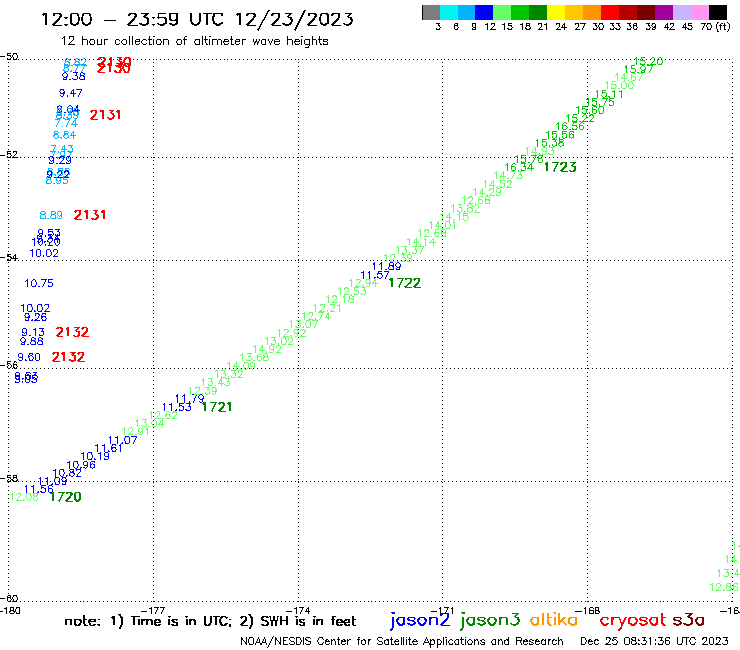This screenshot has height=650, width=740.
Task: Click the yellow swatch in the legend
Action: pyautogui.click(x=556, y=12)
